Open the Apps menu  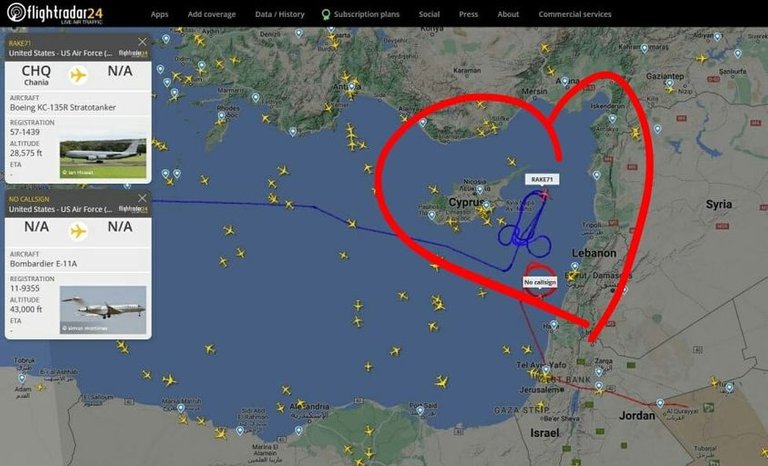[x=159, y=14]
